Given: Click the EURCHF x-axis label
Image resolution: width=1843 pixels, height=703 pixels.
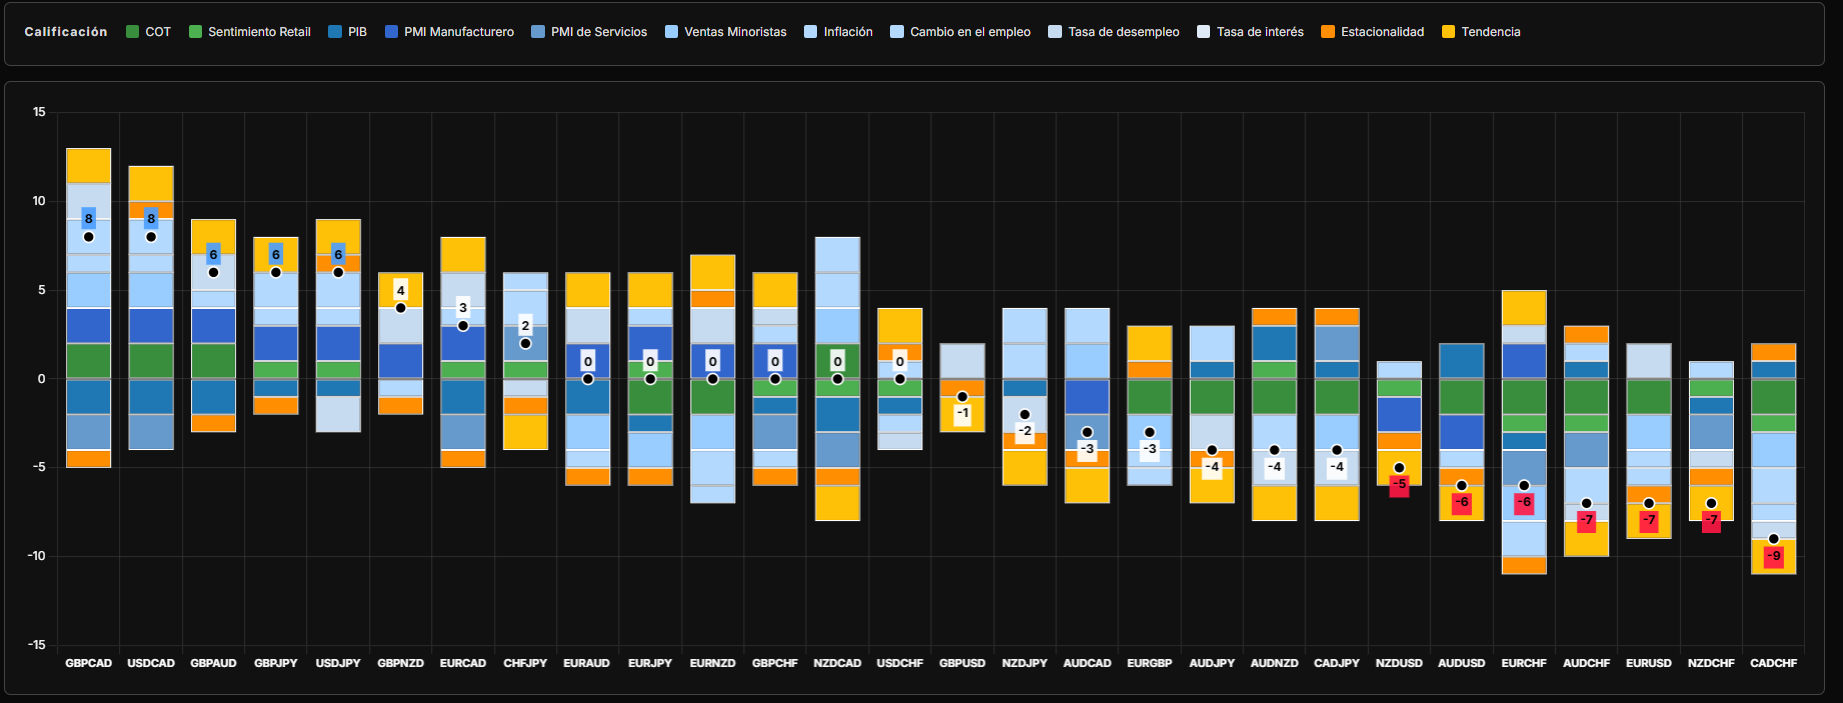Looking at the screenshot, I should [1523, 663].
